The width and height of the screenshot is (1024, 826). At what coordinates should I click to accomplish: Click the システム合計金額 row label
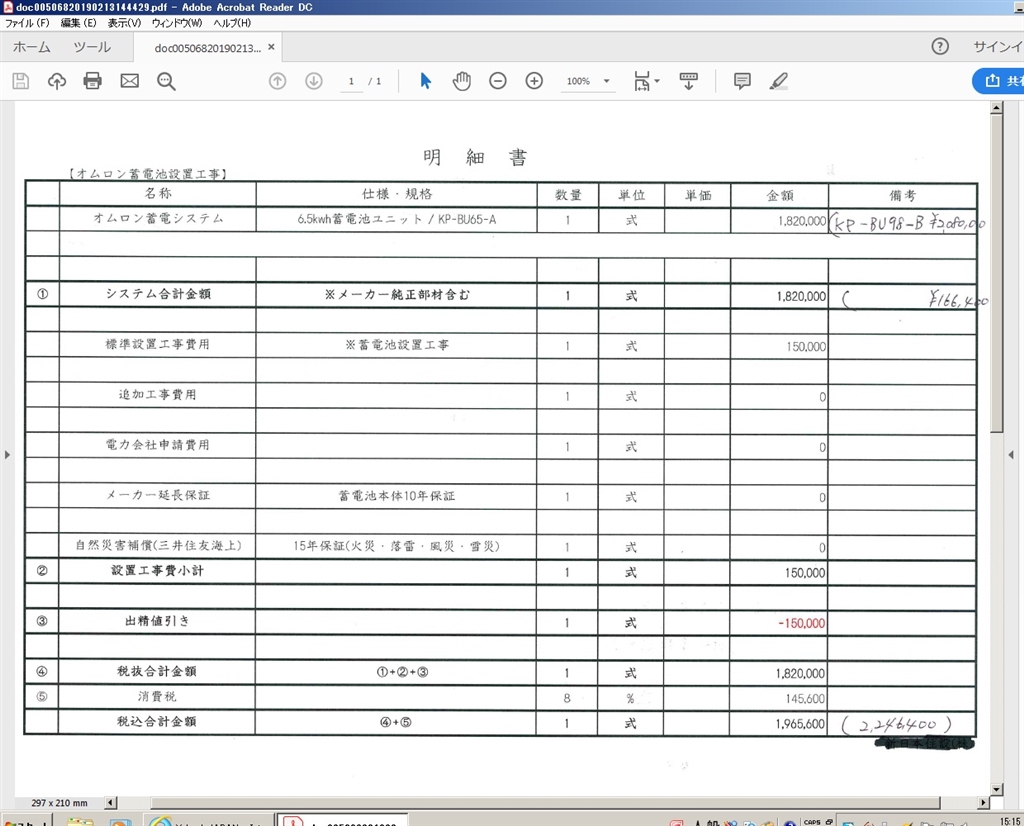[x=158, y=294]
